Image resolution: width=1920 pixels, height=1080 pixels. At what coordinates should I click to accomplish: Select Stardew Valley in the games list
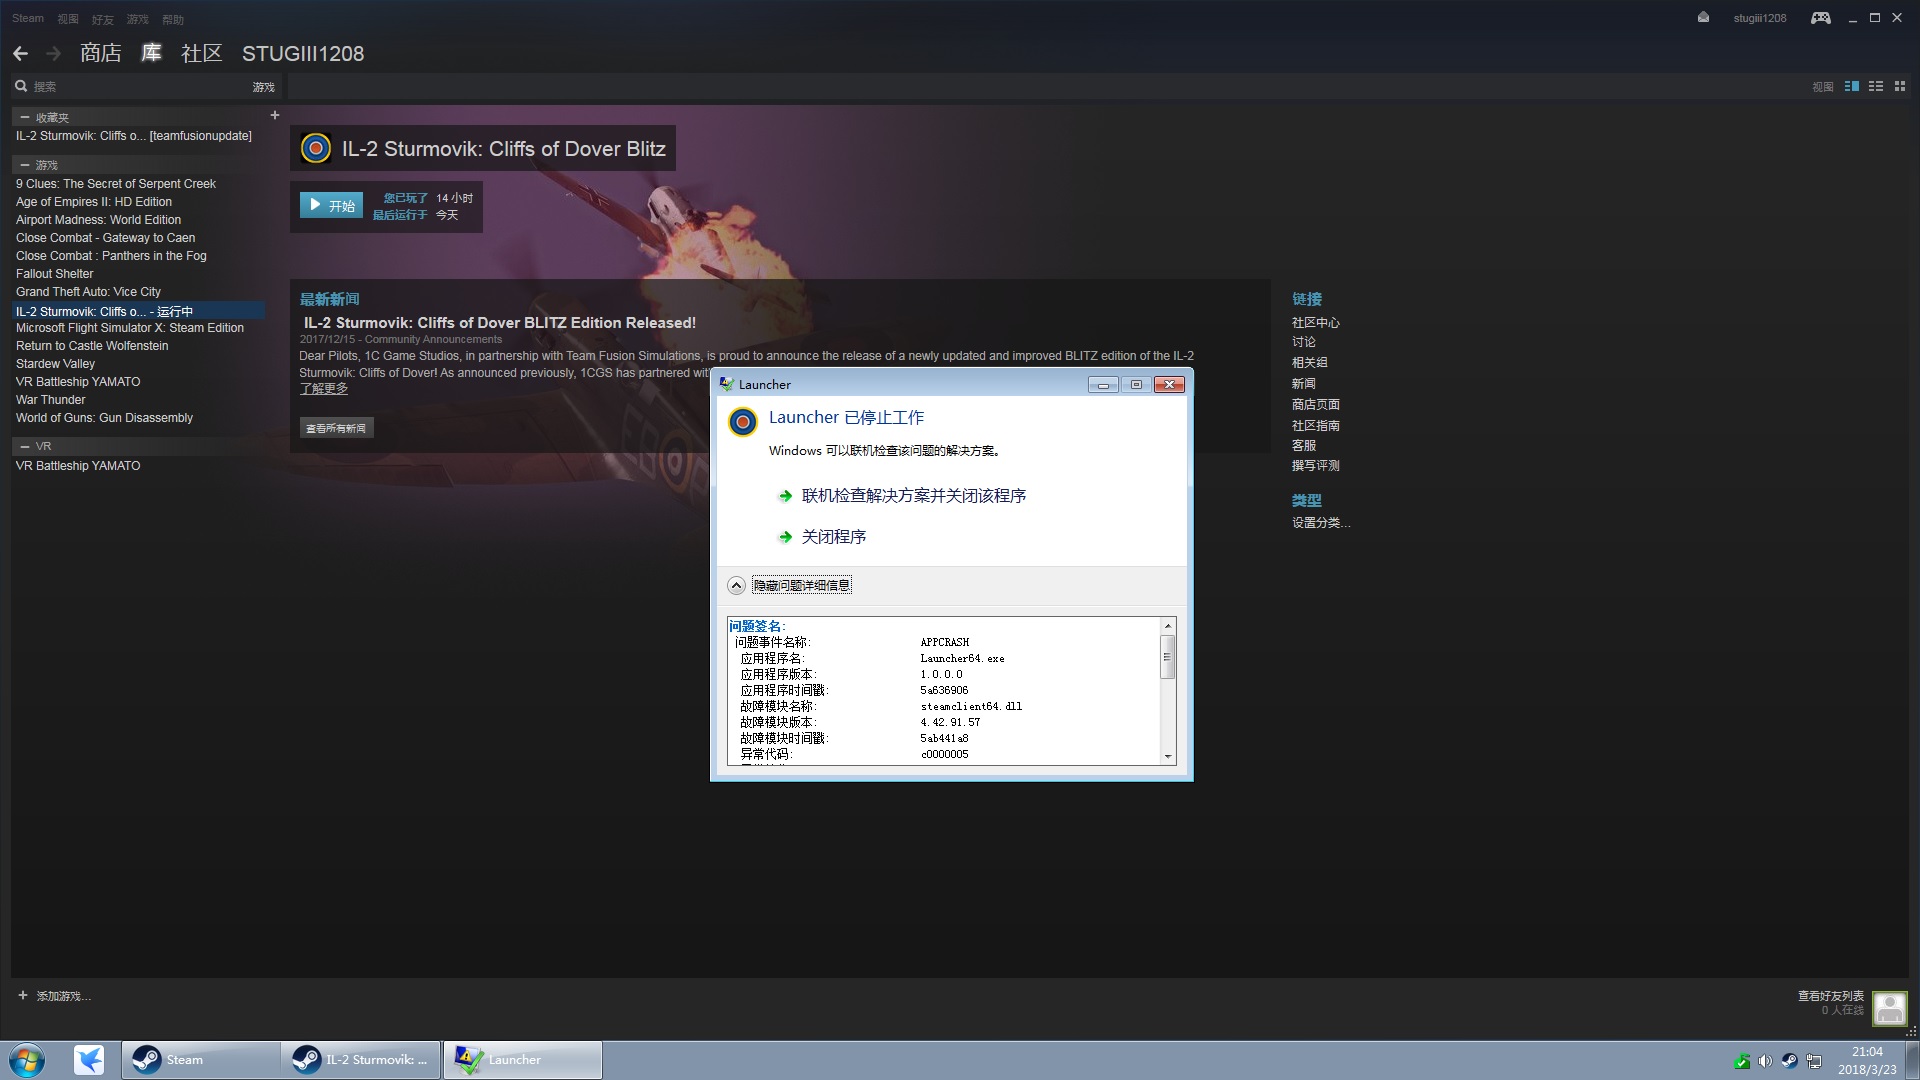[x=55, y=364]
